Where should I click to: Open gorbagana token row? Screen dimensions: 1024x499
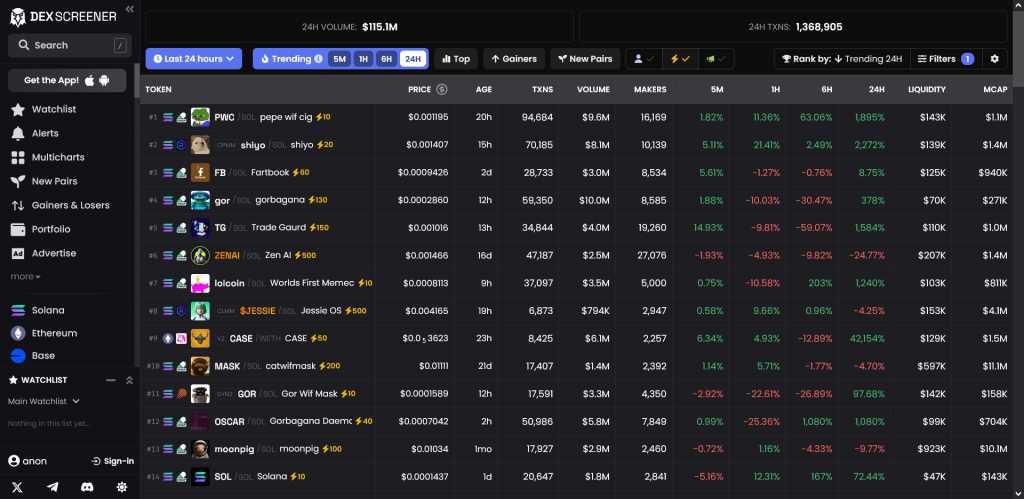click(576, 200)
